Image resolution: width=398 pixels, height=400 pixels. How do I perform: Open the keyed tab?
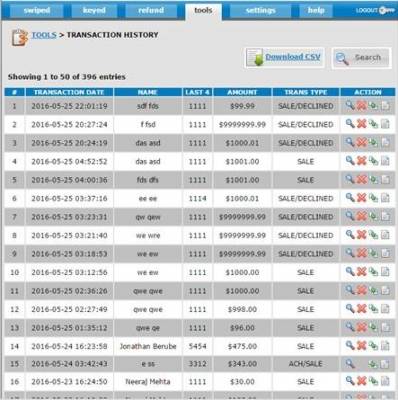pyautogui.click(x=94, y=10)
